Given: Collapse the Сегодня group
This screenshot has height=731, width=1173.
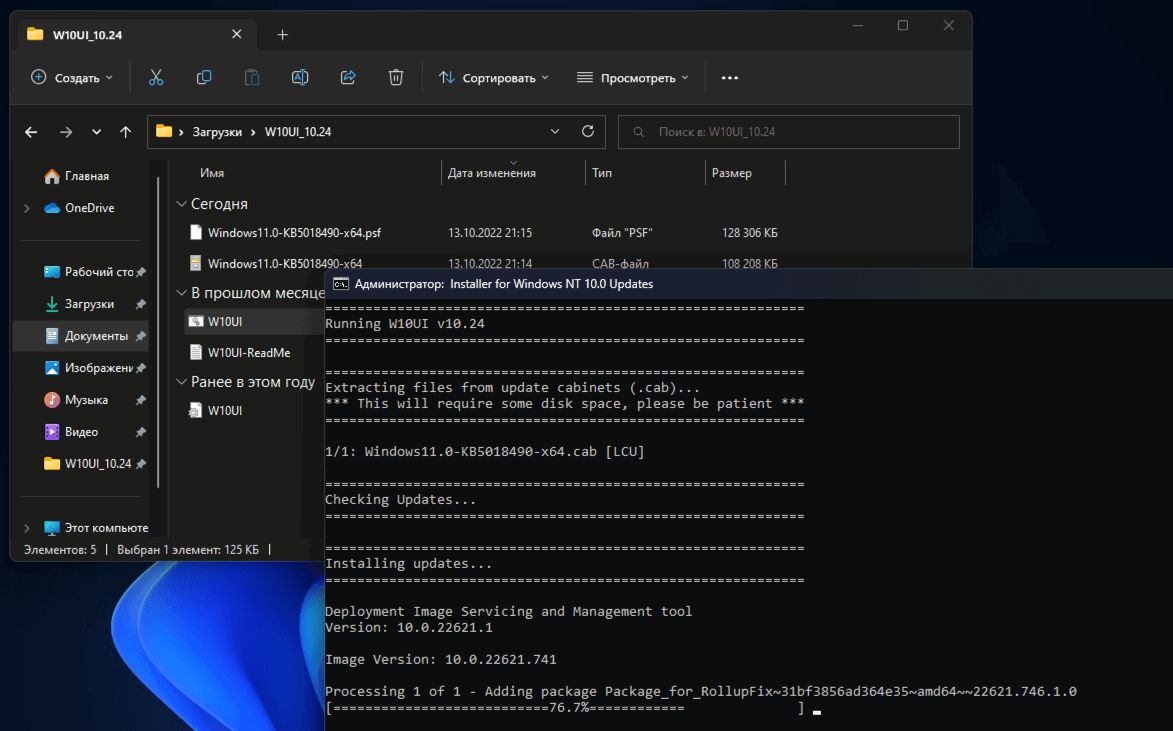Looking at the screenshot, I should (x=181, y=204).
